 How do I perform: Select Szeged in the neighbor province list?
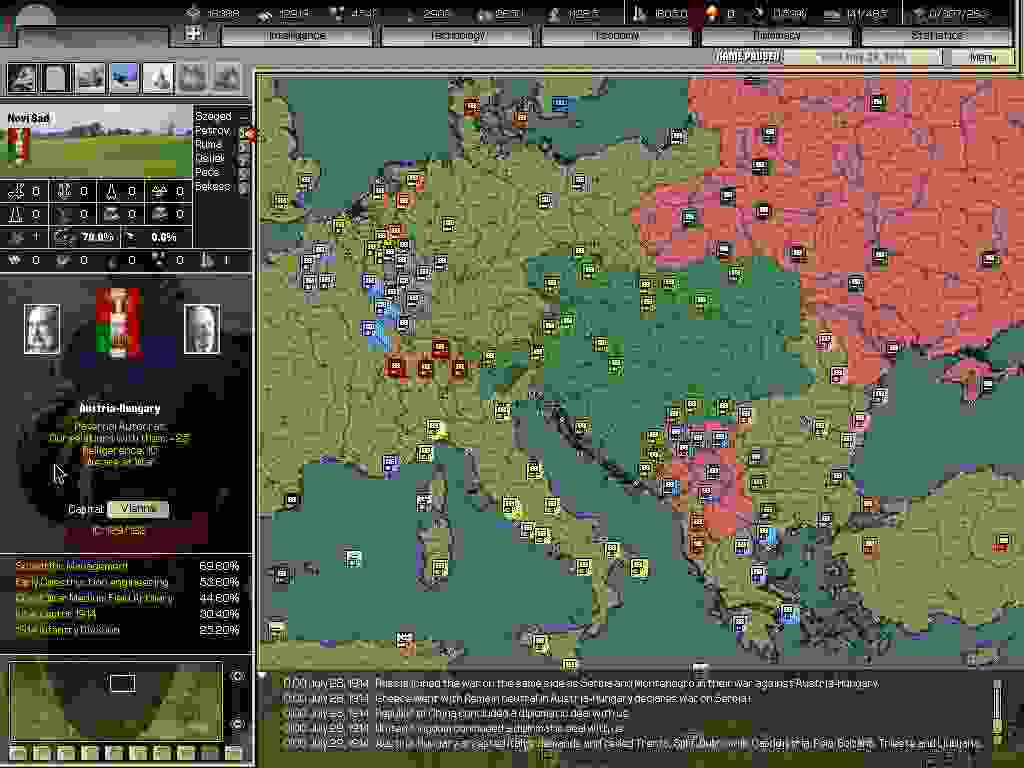point(213,117)
